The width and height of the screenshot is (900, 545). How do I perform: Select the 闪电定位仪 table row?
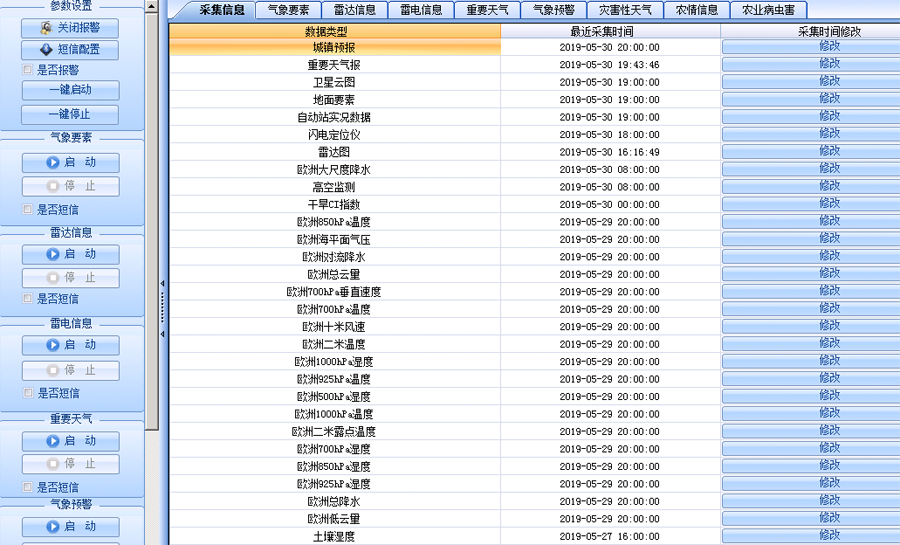[334, 135]
